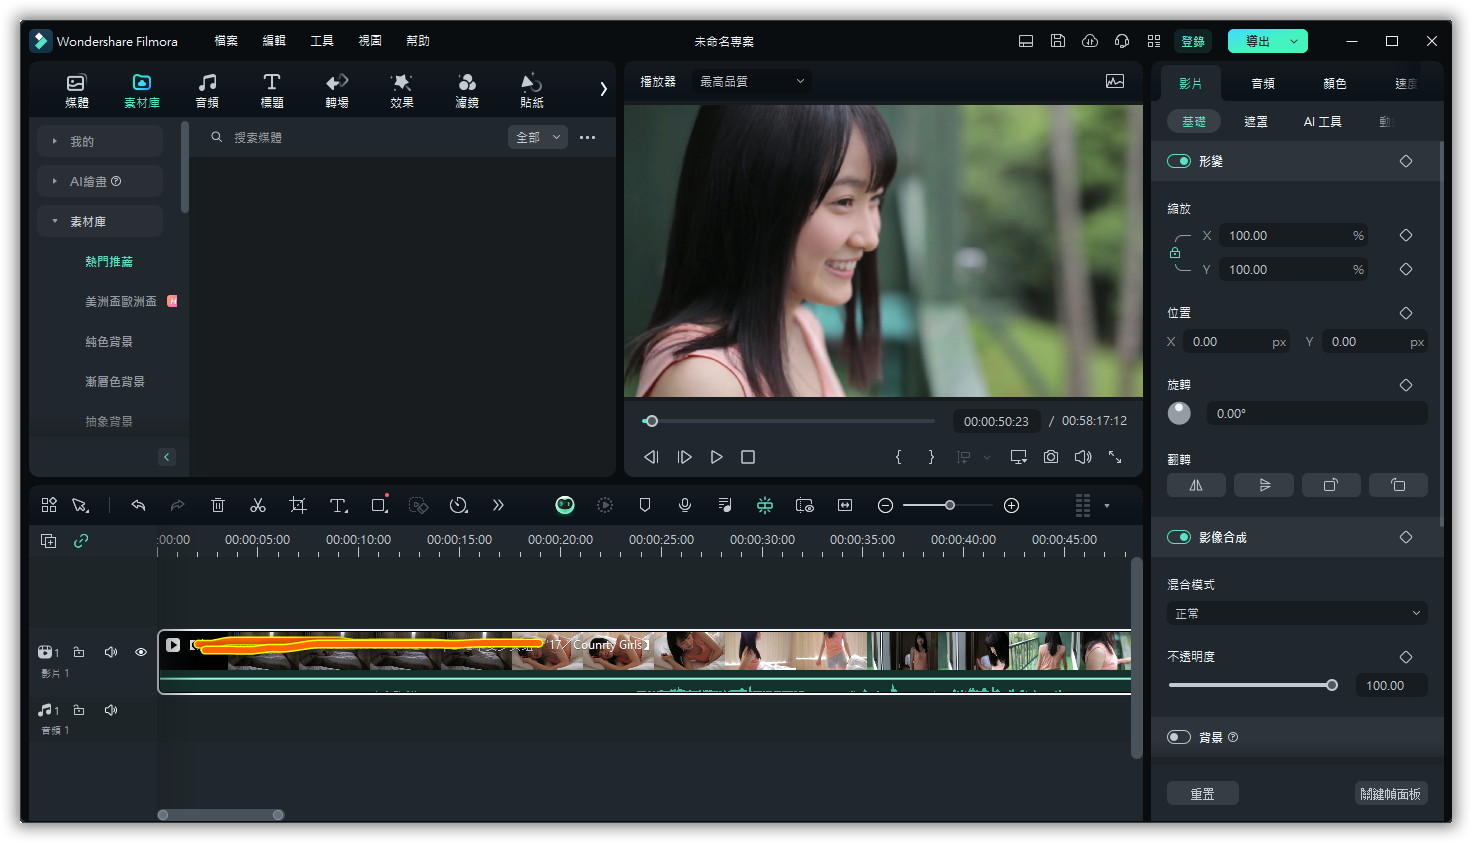
Task: Enable the 背景 background toggle
Action: coord(1179,737)
